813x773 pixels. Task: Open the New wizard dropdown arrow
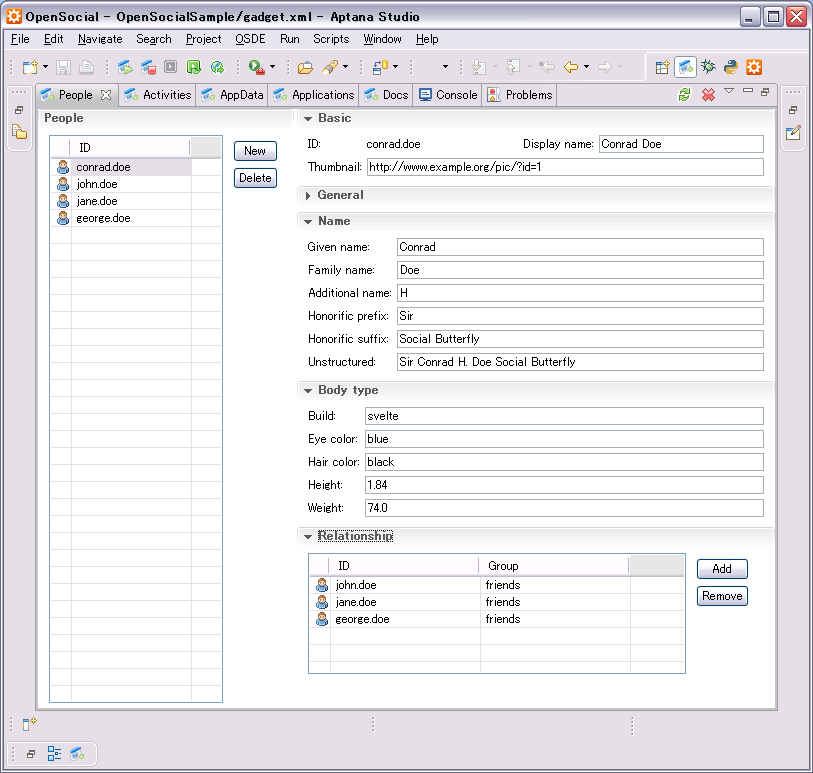(46, 67)
